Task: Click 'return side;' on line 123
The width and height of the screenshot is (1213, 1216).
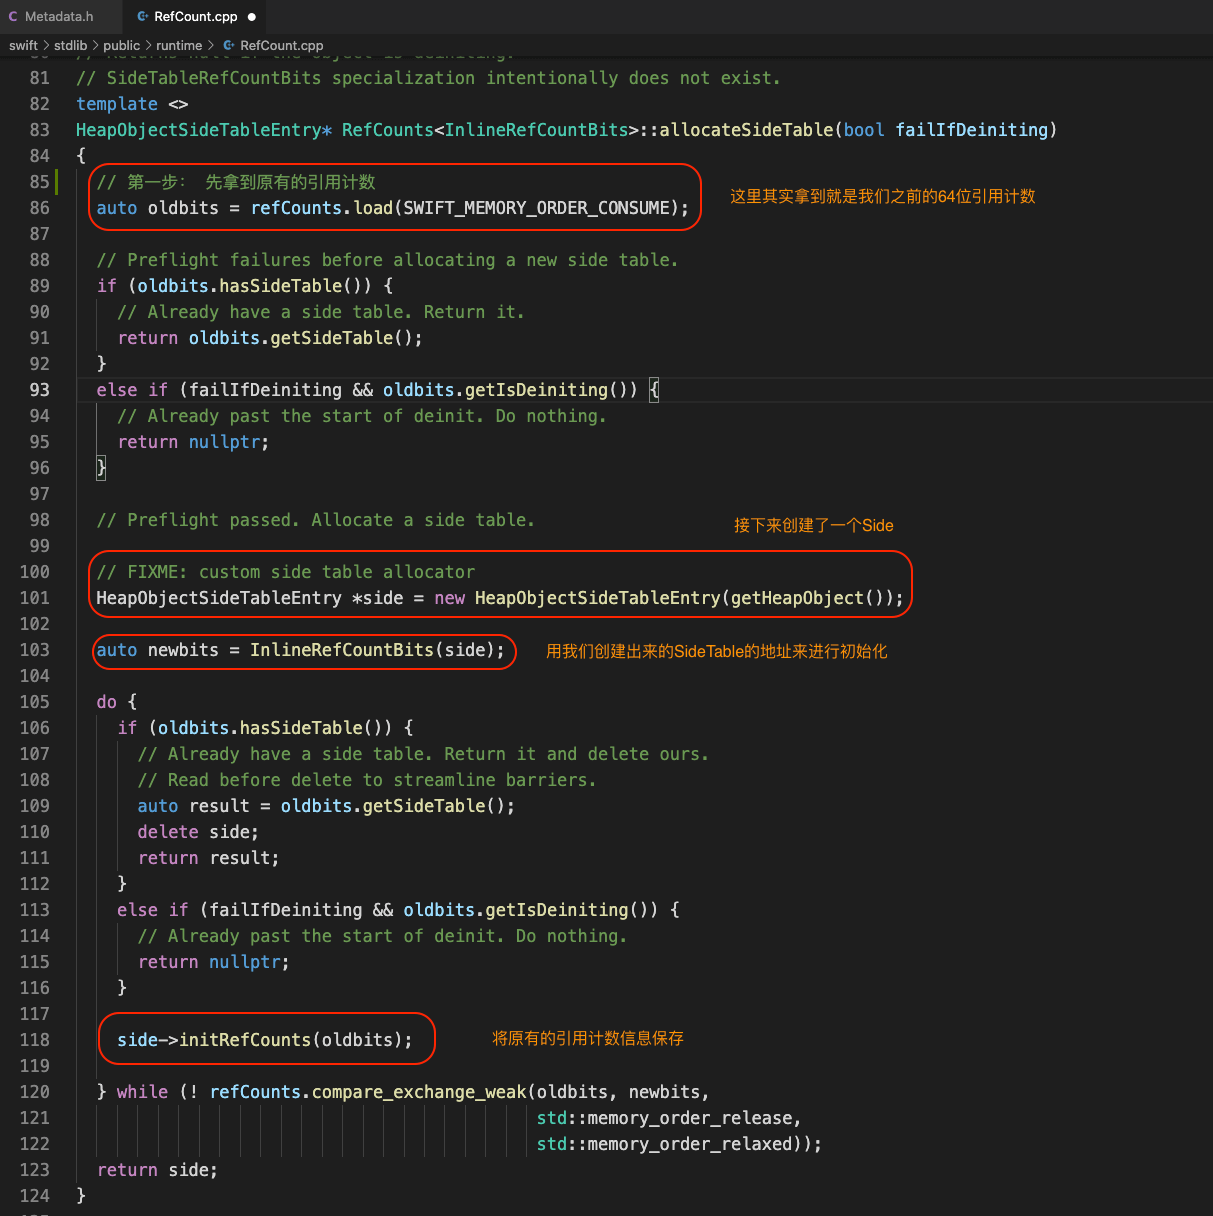Action: pos(157,1170)
